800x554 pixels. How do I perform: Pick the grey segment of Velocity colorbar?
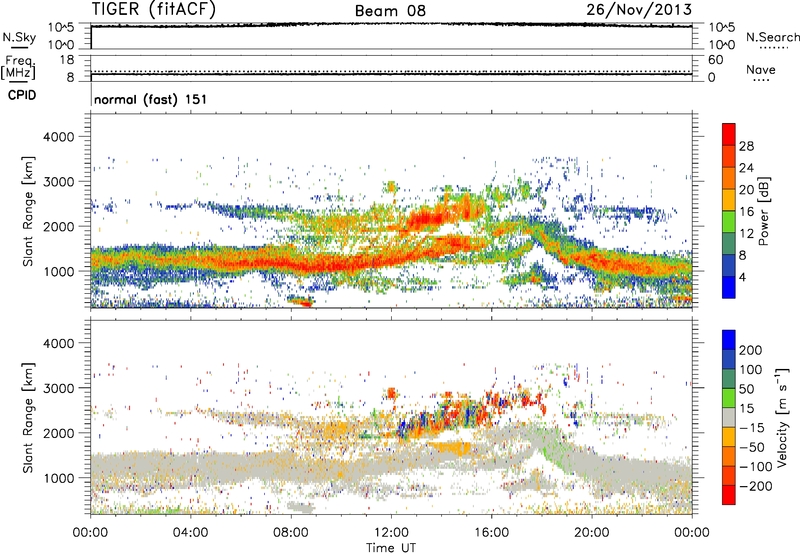729,417
